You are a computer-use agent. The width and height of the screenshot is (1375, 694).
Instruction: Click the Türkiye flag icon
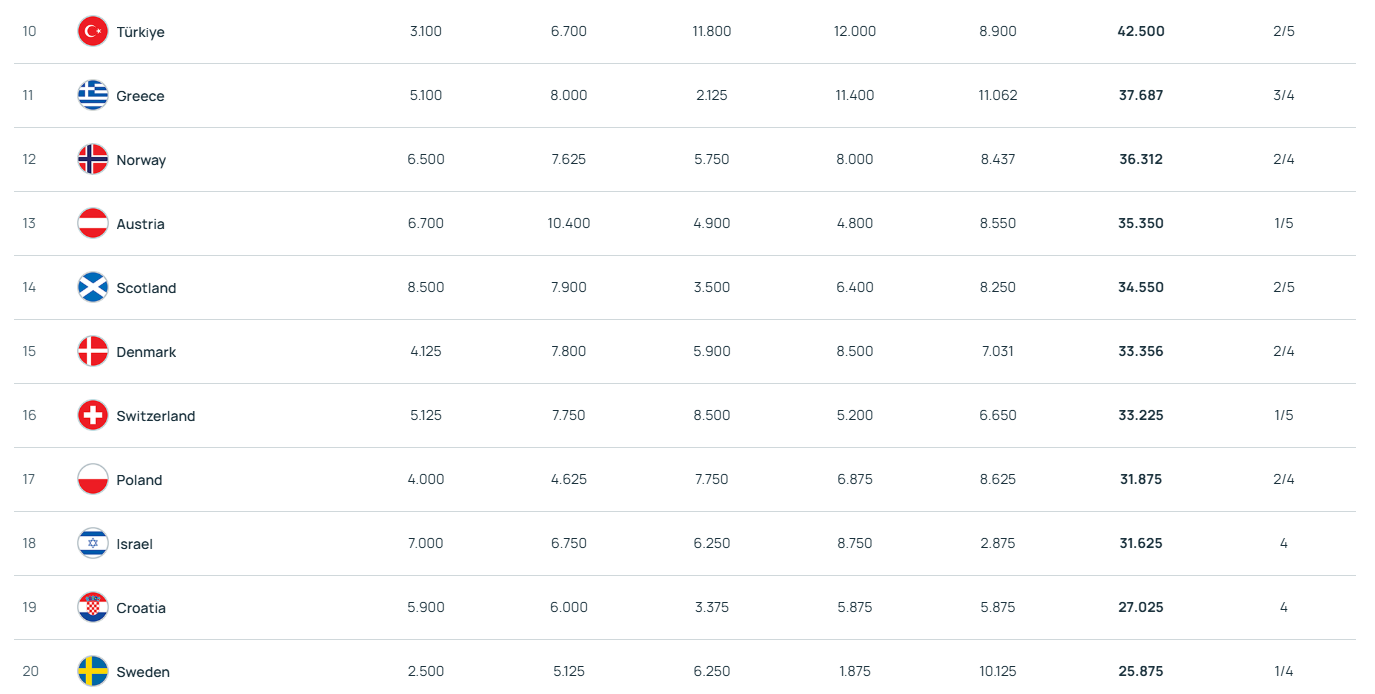93,32
